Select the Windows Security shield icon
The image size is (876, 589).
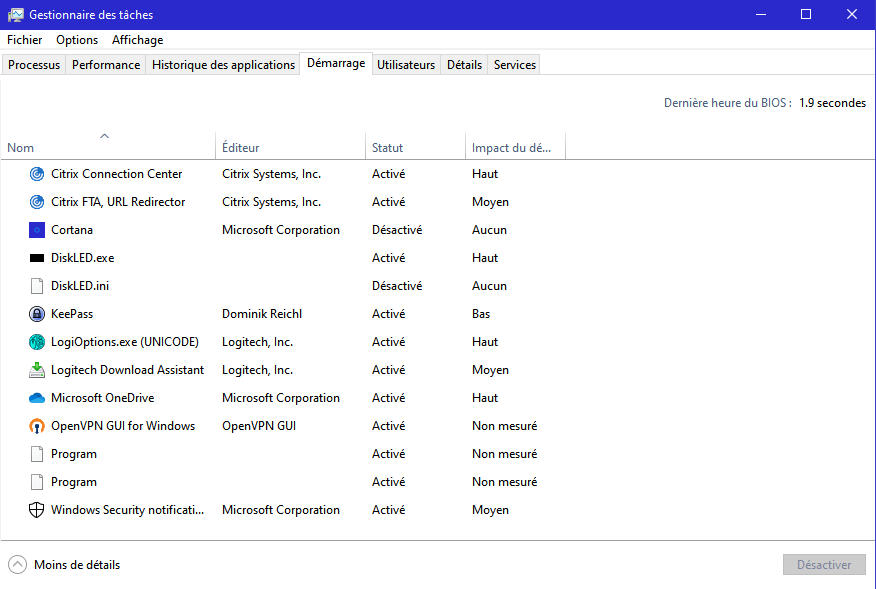coord(37,510)
